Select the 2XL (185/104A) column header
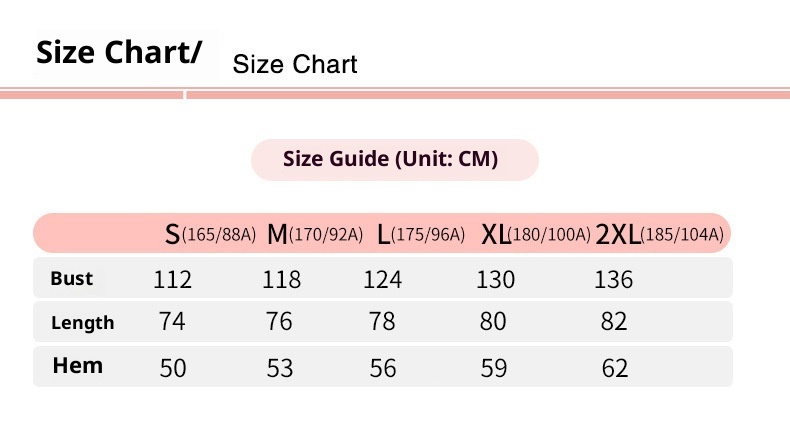This screenshot has width=790, height=428. 658,234
